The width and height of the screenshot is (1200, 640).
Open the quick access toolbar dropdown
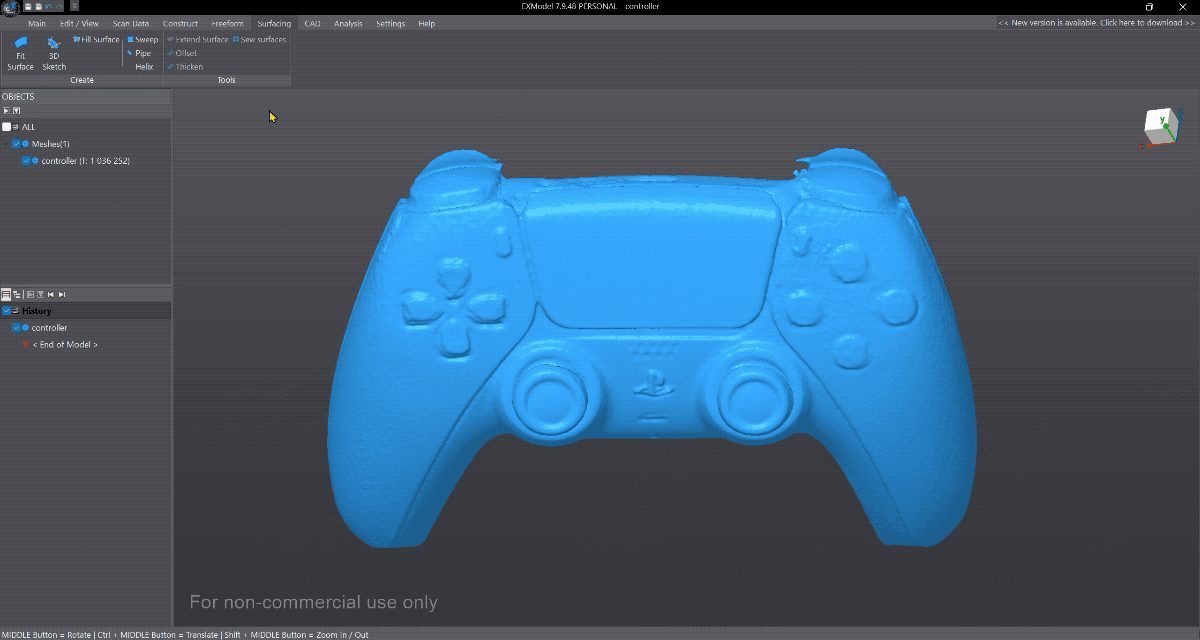coord(74,6)
